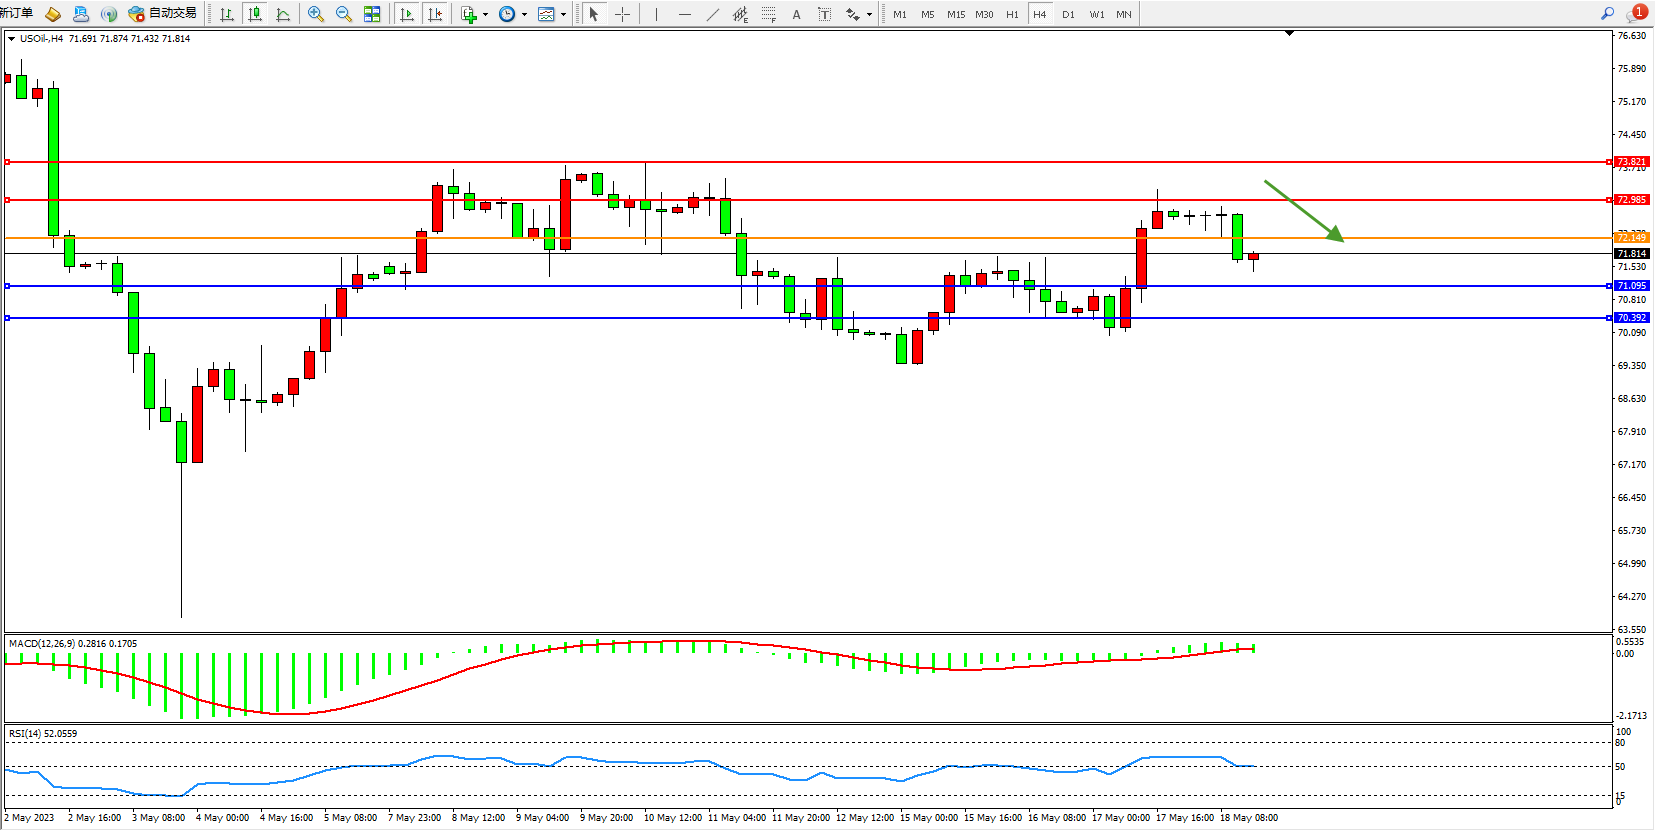Toggle the chart shift button

(x=434, y=14)
